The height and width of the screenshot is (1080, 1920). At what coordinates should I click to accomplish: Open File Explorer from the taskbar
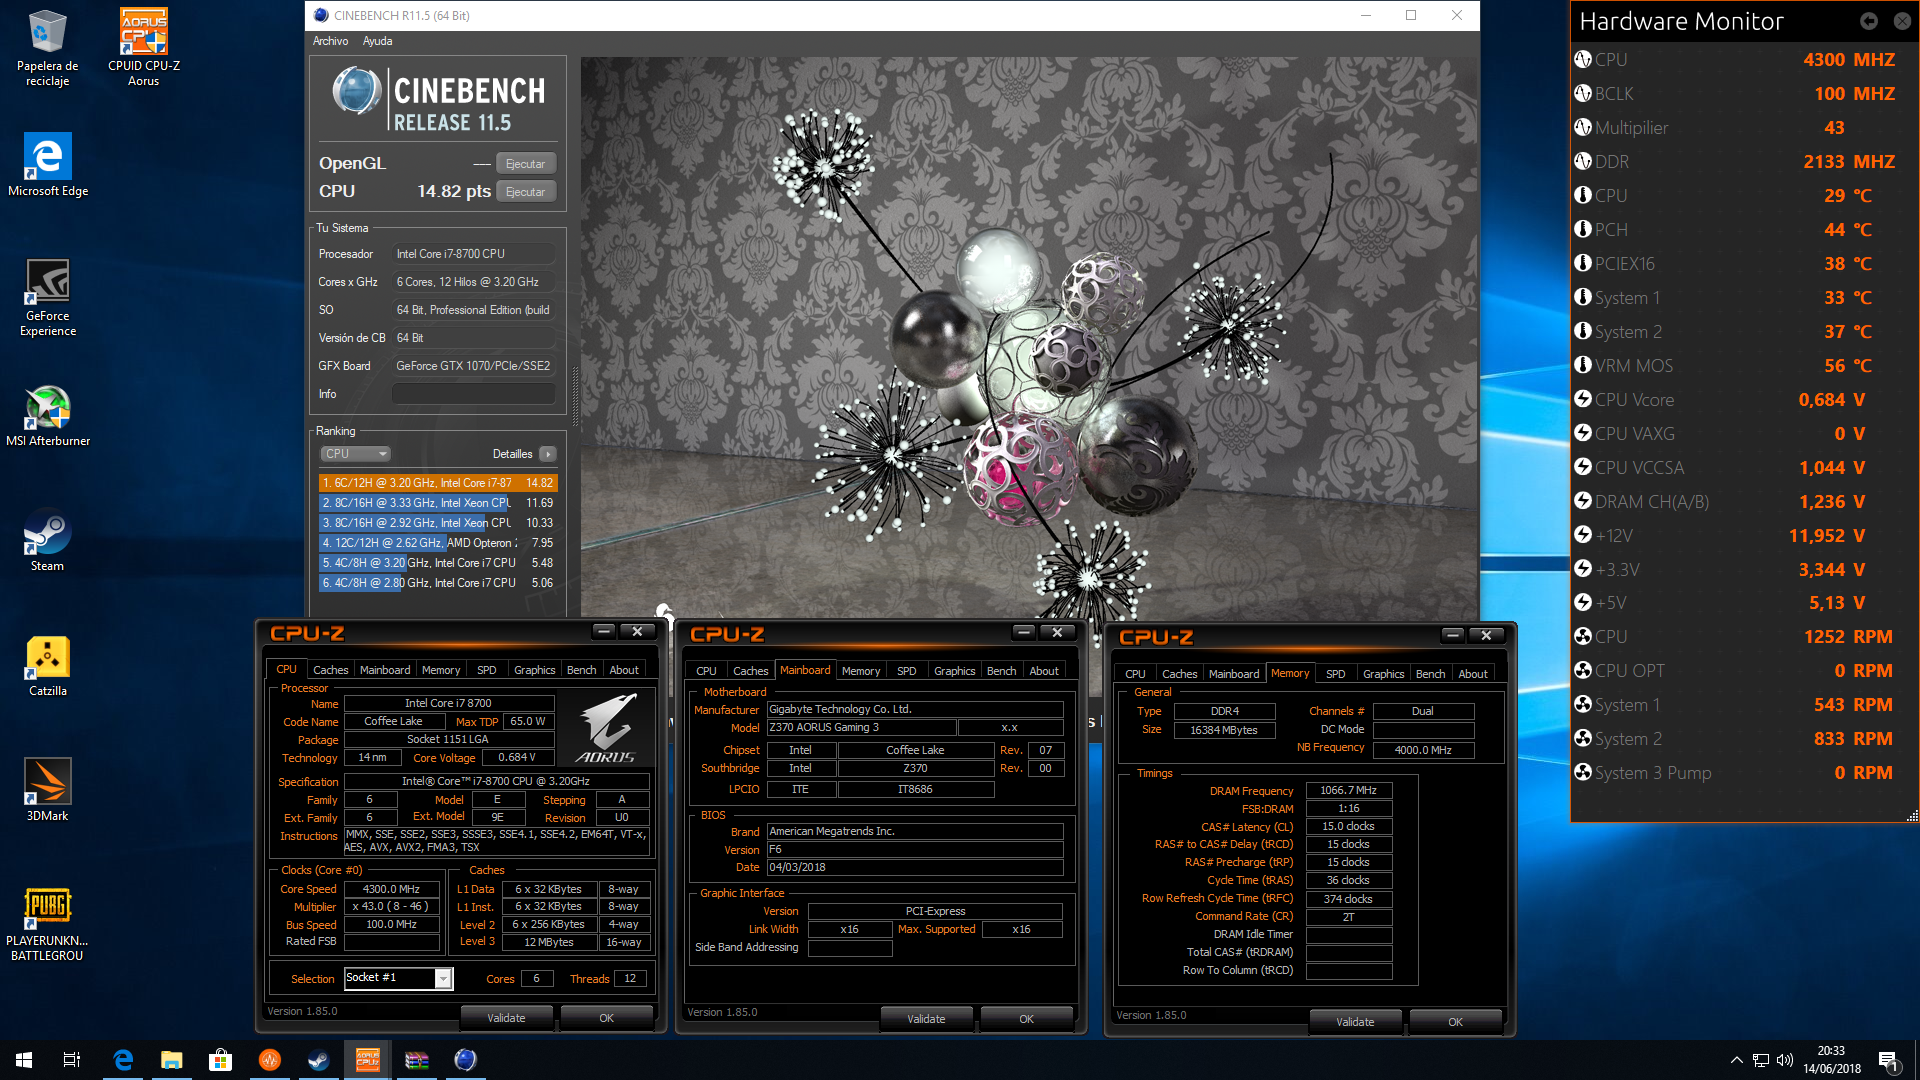(x=172, y=1060)
